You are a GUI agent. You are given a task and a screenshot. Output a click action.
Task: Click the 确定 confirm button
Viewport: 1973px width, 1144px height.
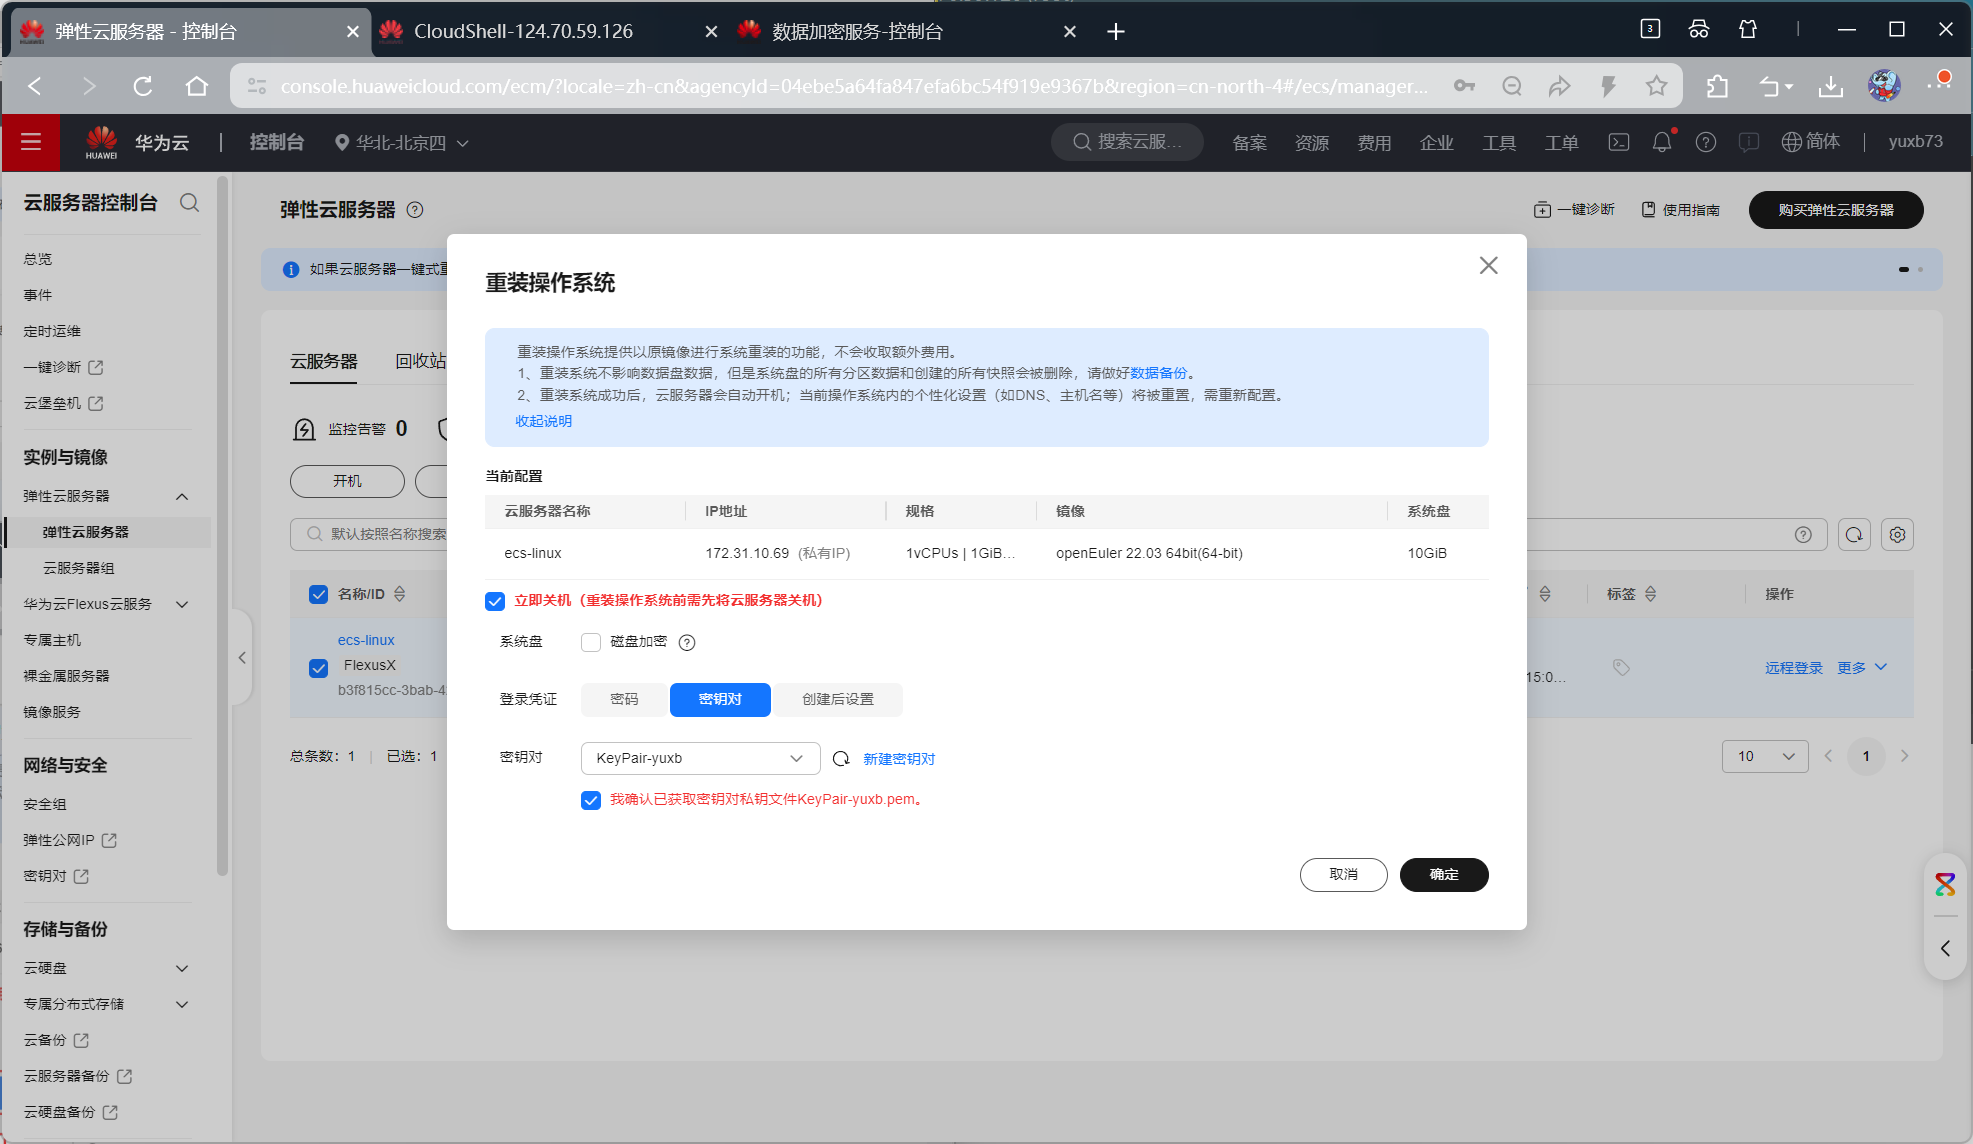pos(1443,875)
